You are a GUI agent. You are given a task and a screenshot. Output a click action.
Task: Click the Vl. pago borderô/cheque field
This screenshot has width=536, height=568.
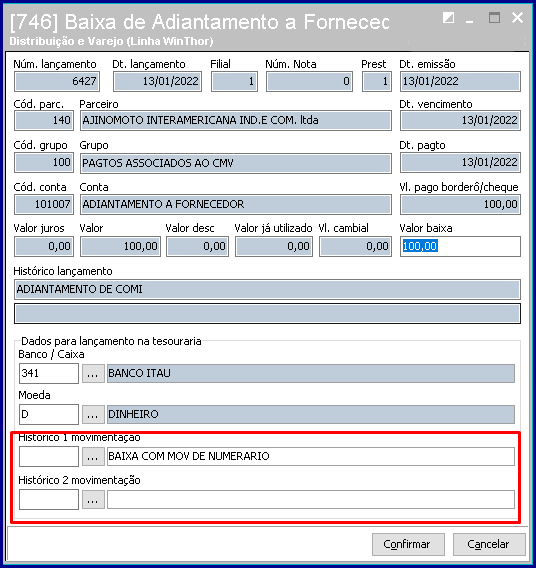pos(460,204)
